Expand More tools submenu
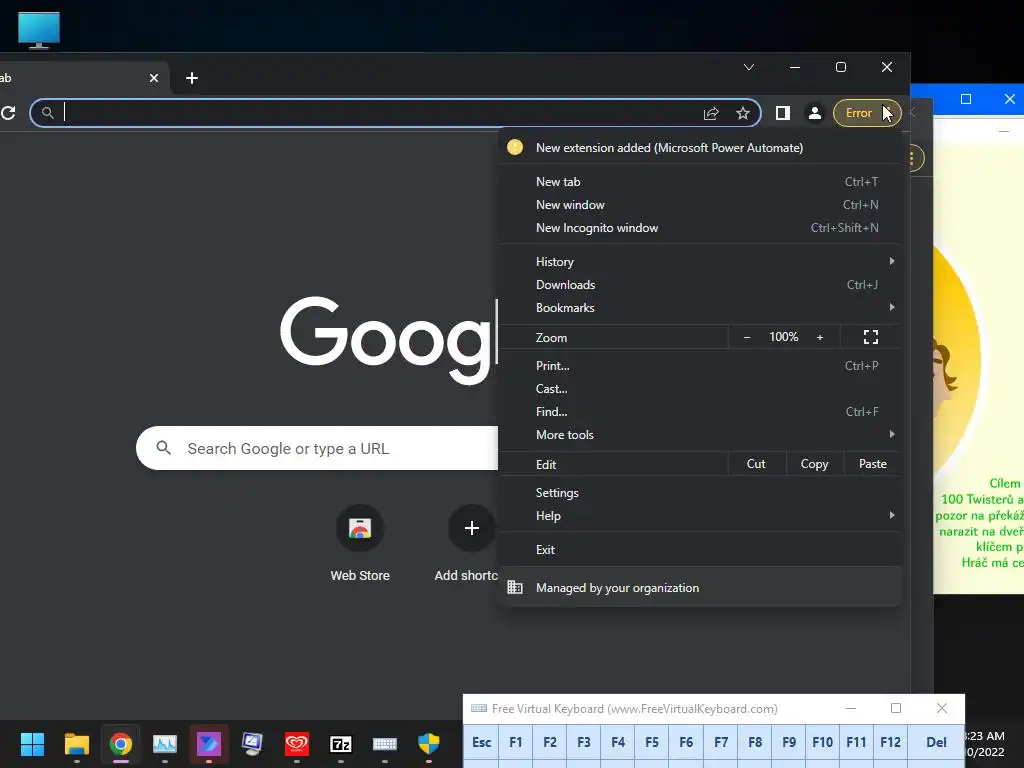Image resolution: width=1024 pixels, height=768 pixels. tap(700, 435)
